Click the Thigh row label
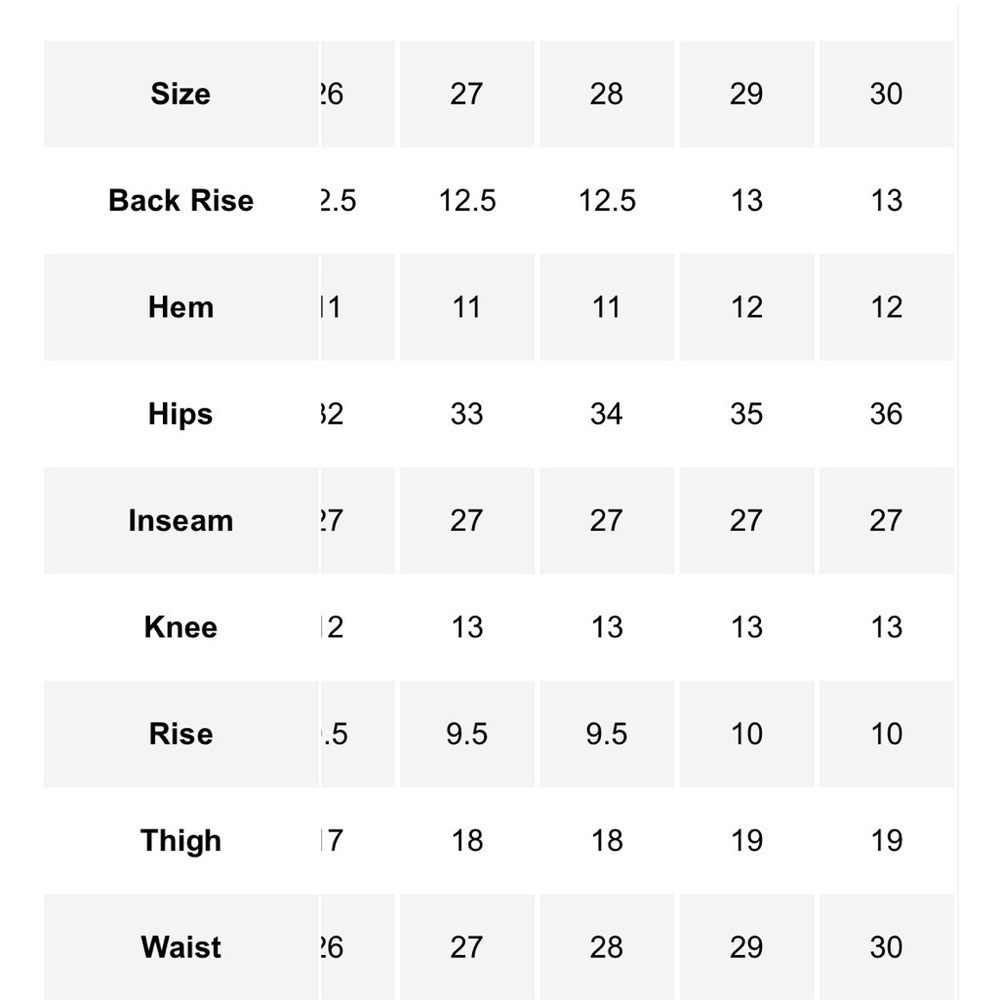 181,841
